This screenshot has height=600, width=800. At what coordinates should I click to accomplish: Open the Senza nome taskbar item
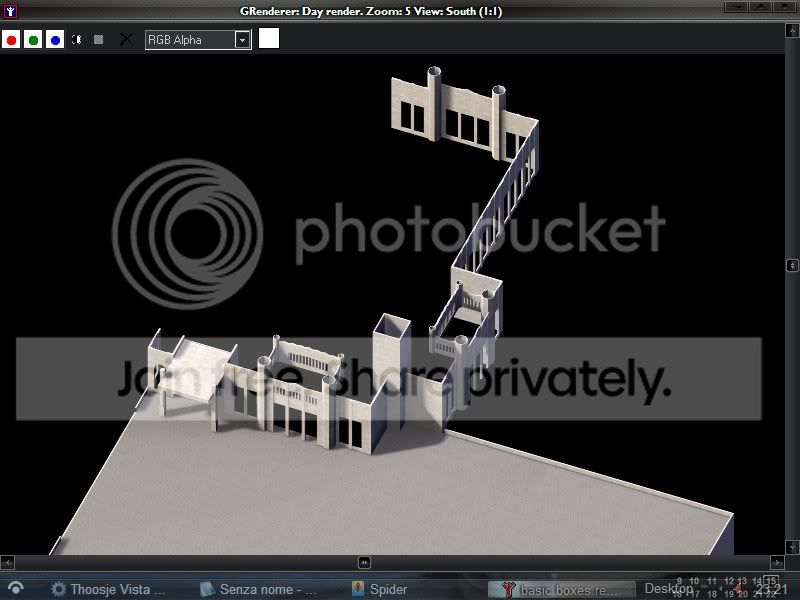pyautogui.click(x=259, y=589)
